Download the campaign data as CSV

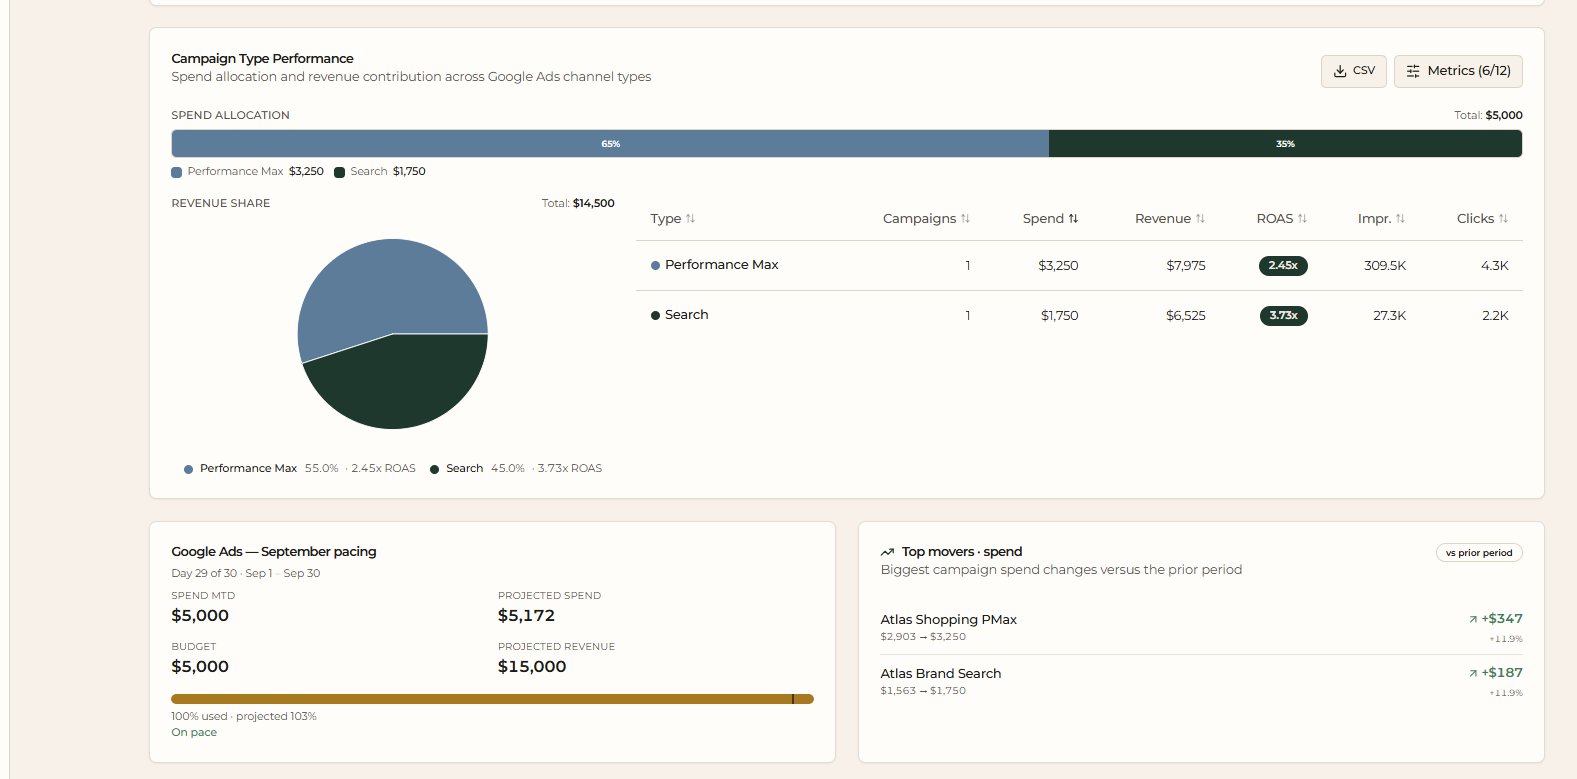1353,71
